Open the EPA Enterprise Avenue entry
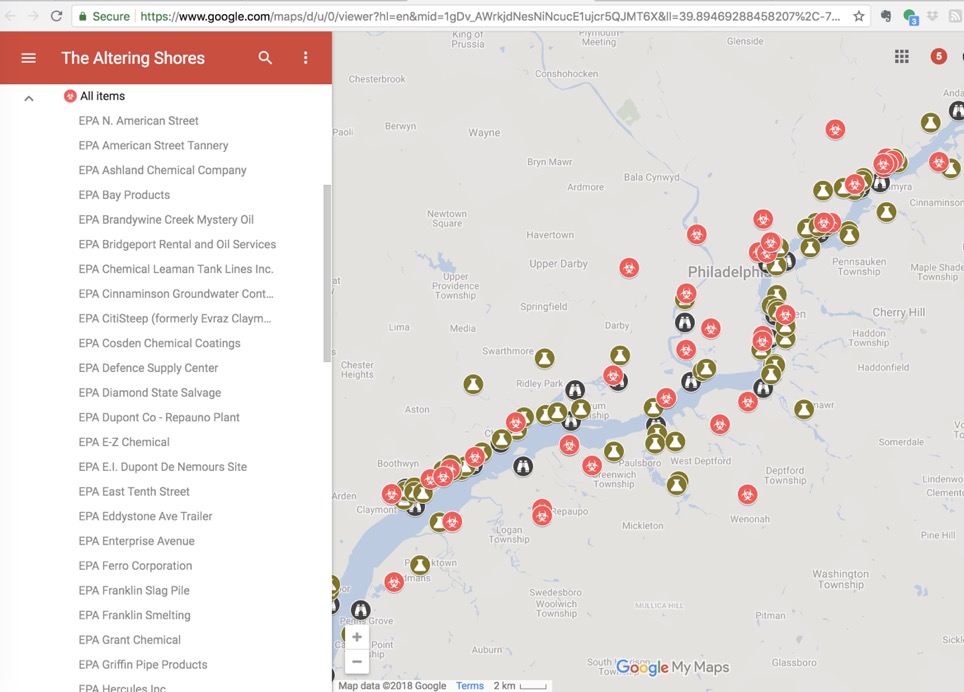Screen dimensions: 964x692 click(136, 541)
